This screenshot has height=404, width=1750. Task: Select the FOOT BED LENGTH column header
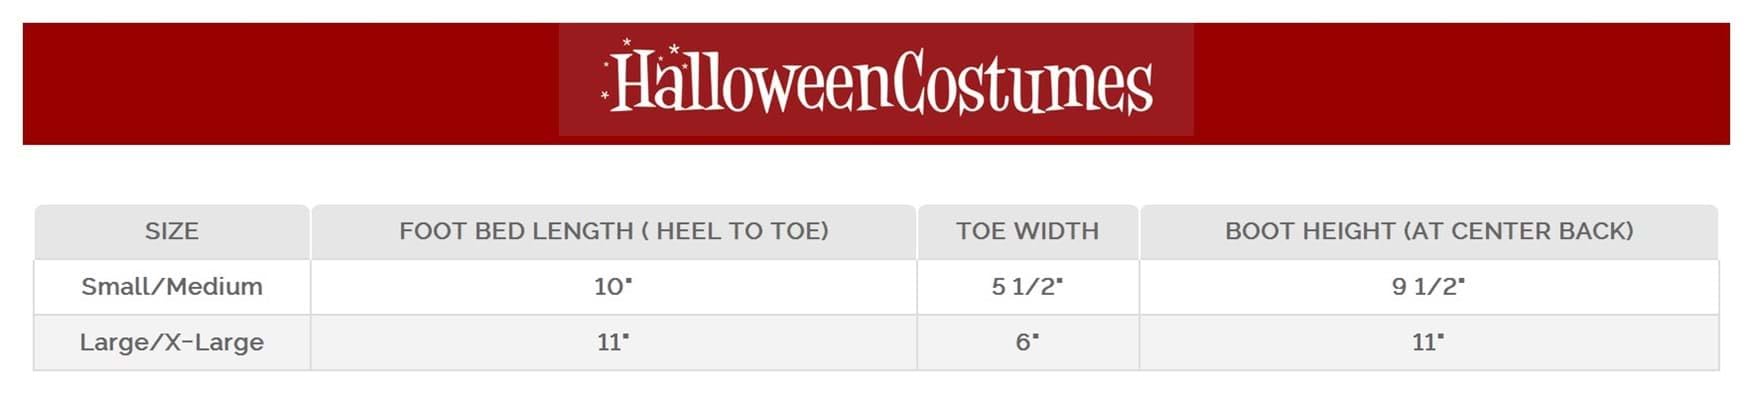[613, 231]
